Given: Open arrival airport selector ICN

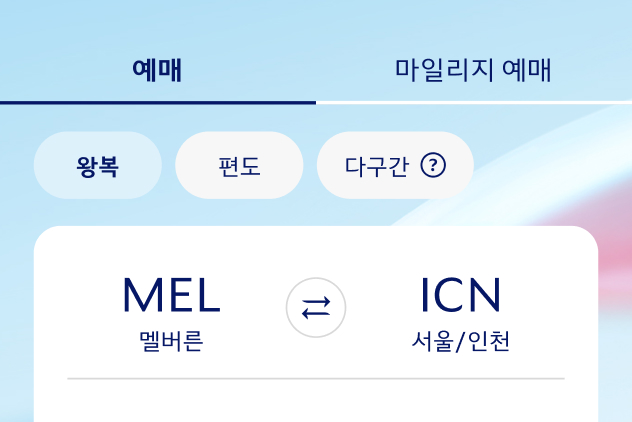Looking at the screenshot, I should [x=461, y=314].
